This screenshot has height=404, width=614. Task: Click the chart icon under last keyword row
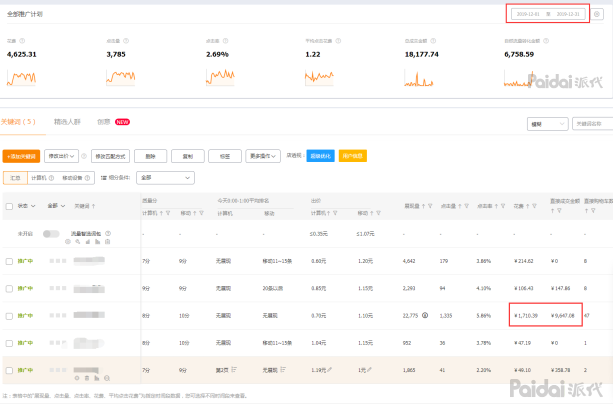coord(97,378)
